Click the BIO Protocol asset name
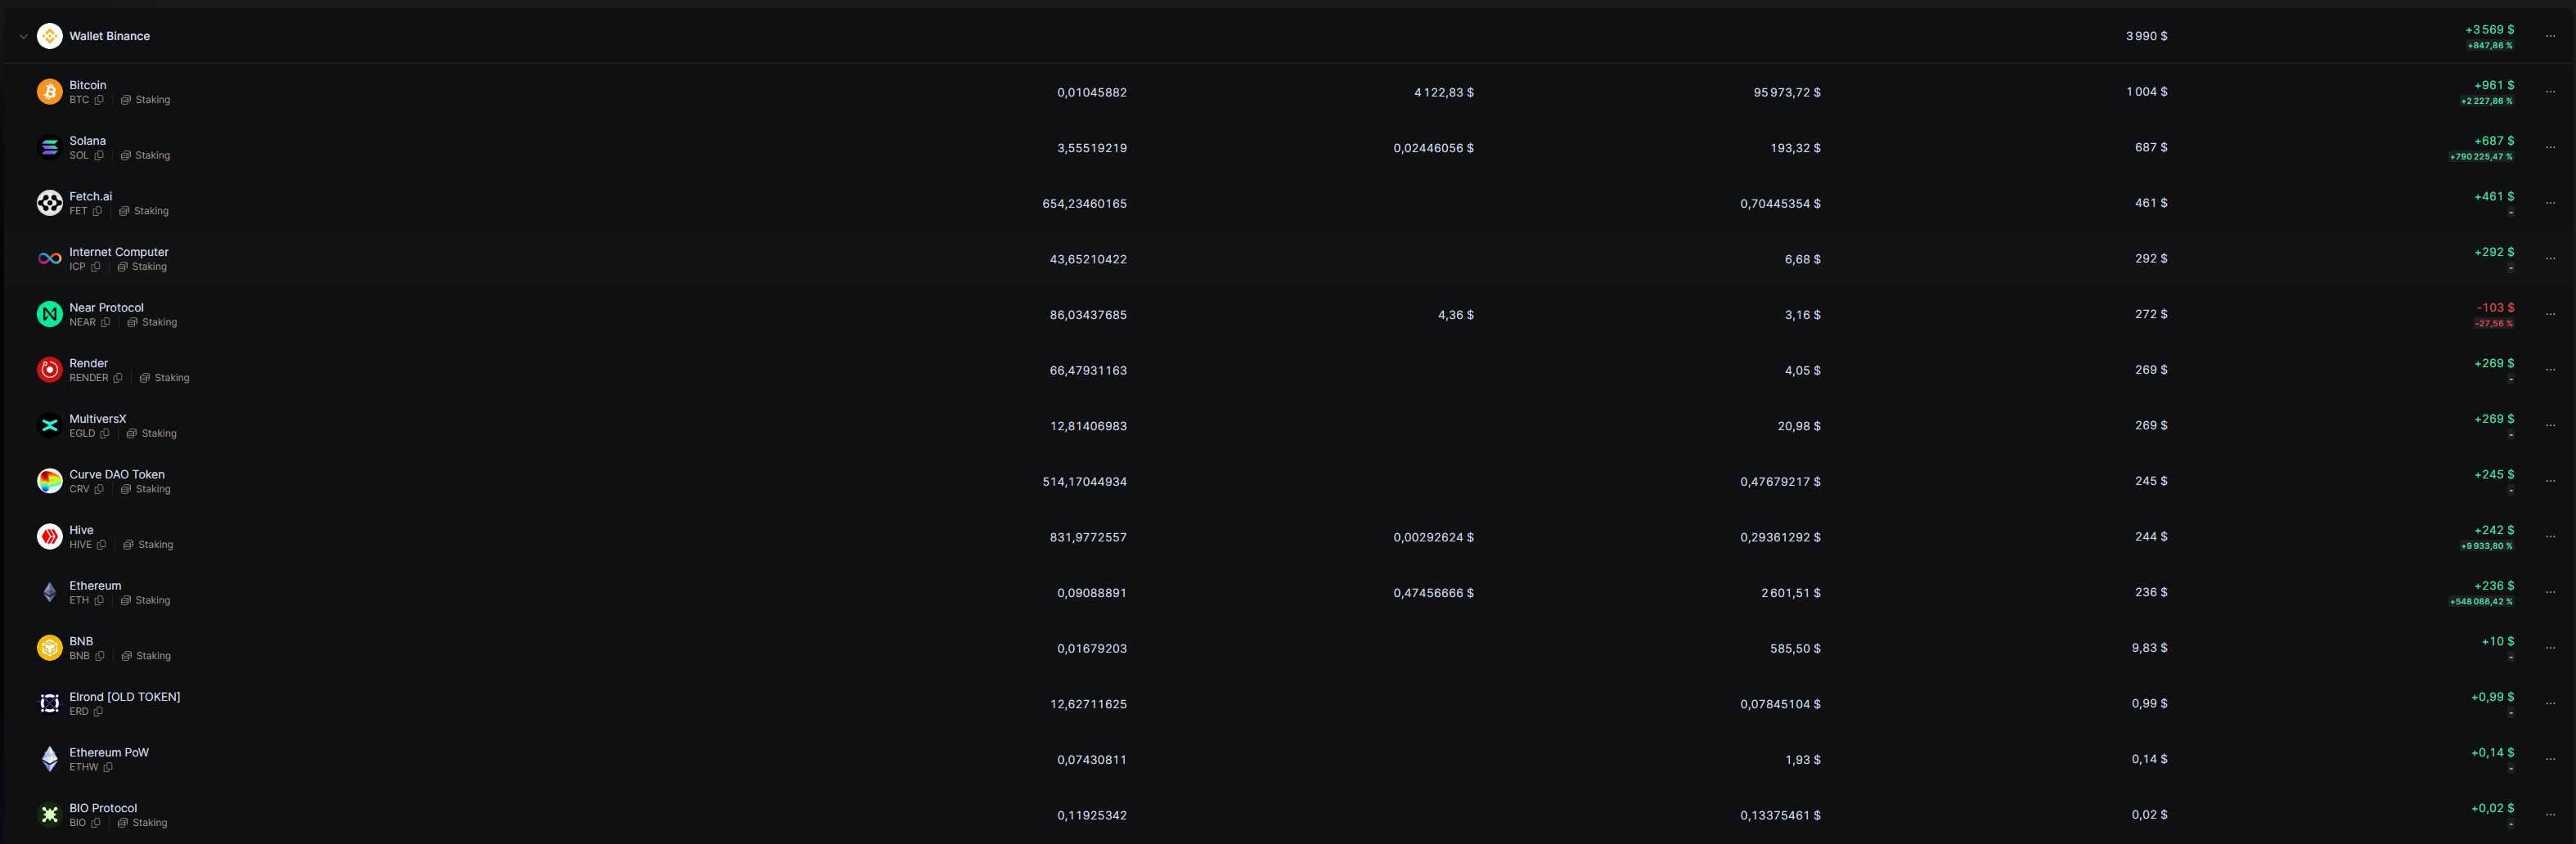The width and height of the screenshot is (2576, 844). point(103,808)
